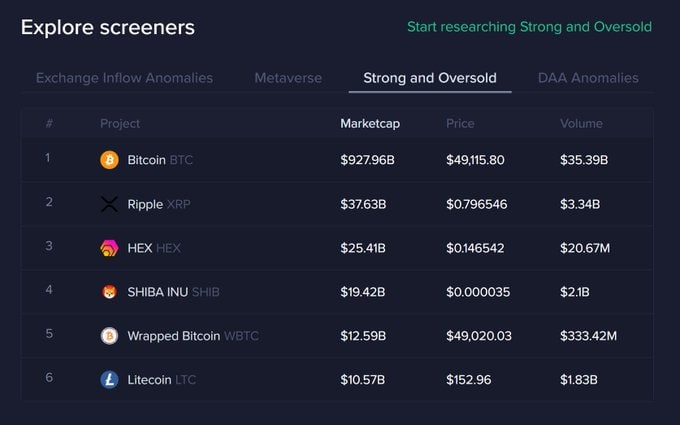The image size is (680, 425).
Task: Click the Bitcoin orange coin icon
Action: [109, 160]
